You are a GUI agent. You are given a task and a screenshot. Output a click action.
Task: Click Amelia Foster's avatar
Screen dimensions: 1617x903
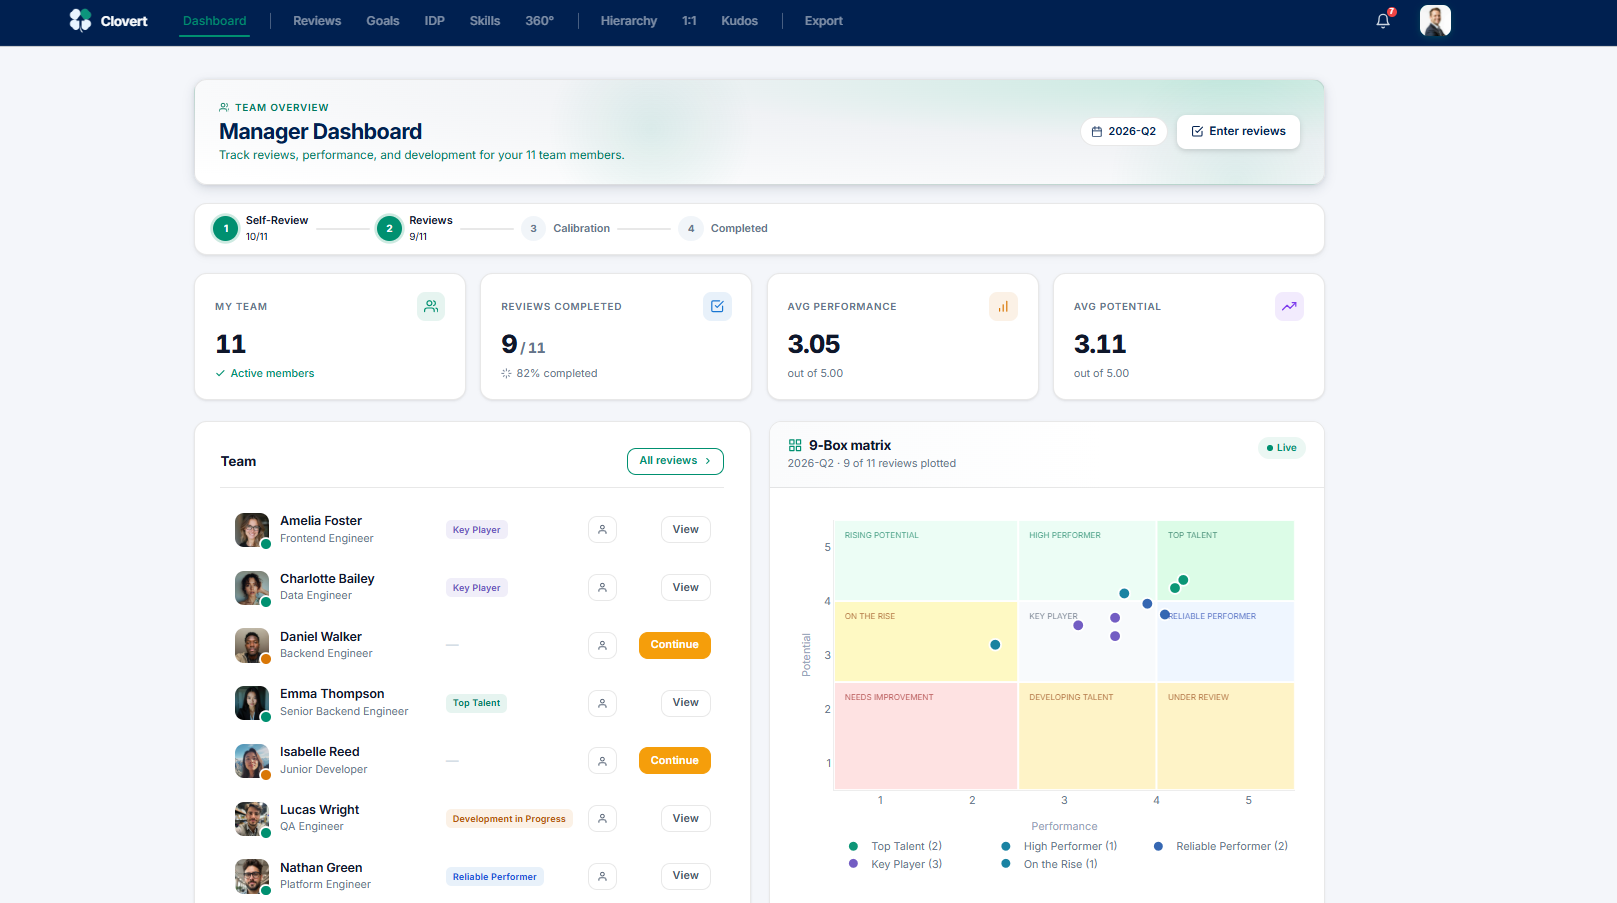click(x=252, y=530)
